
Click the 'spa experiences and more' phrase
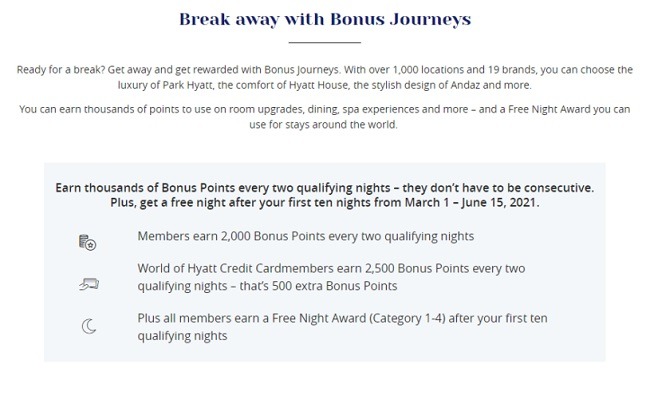(405, 109)
